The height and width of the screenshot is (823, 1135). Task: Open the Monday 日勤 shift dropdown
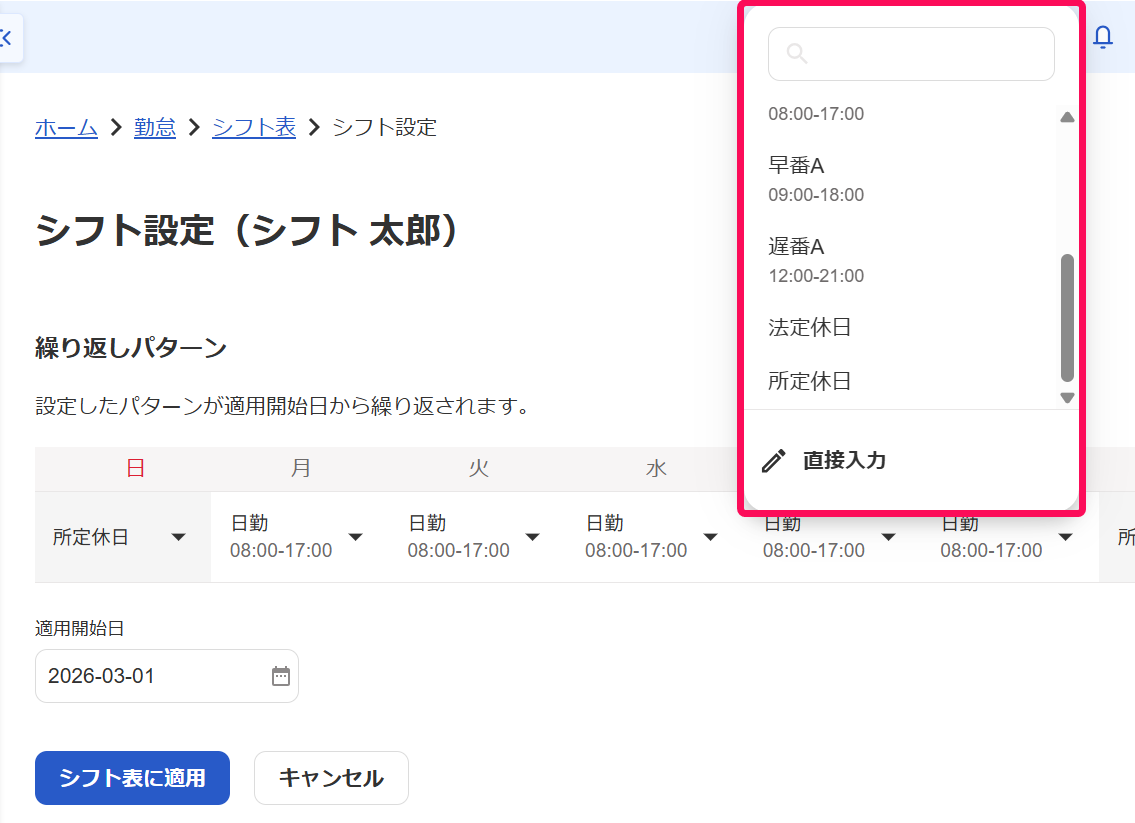pos(299,537)
